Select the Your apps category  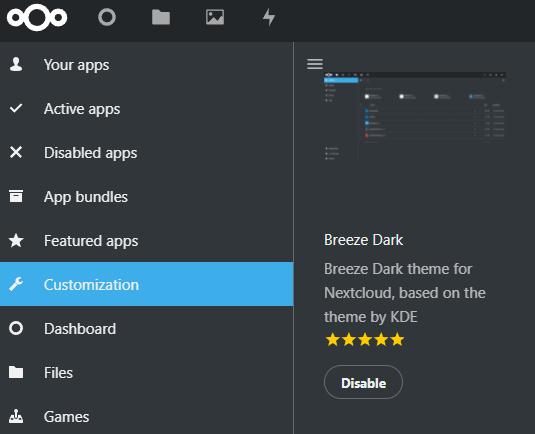pos(146,64)
